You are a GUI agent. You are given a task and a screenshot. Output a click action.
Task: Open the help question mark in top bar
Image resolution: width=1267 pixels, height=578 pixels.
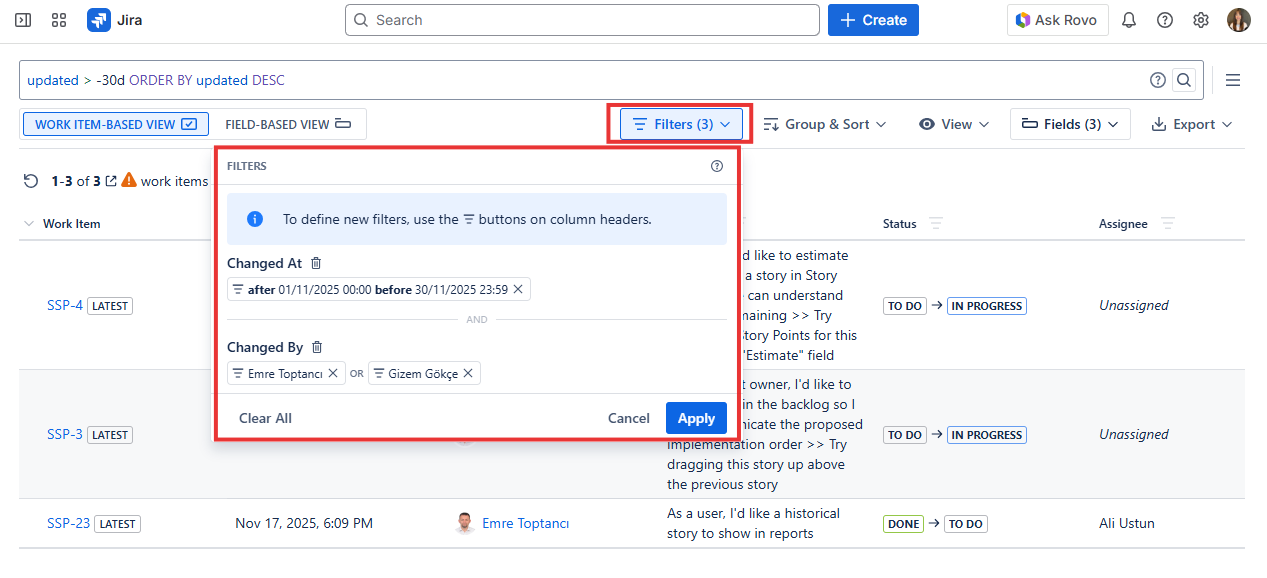1165,20
